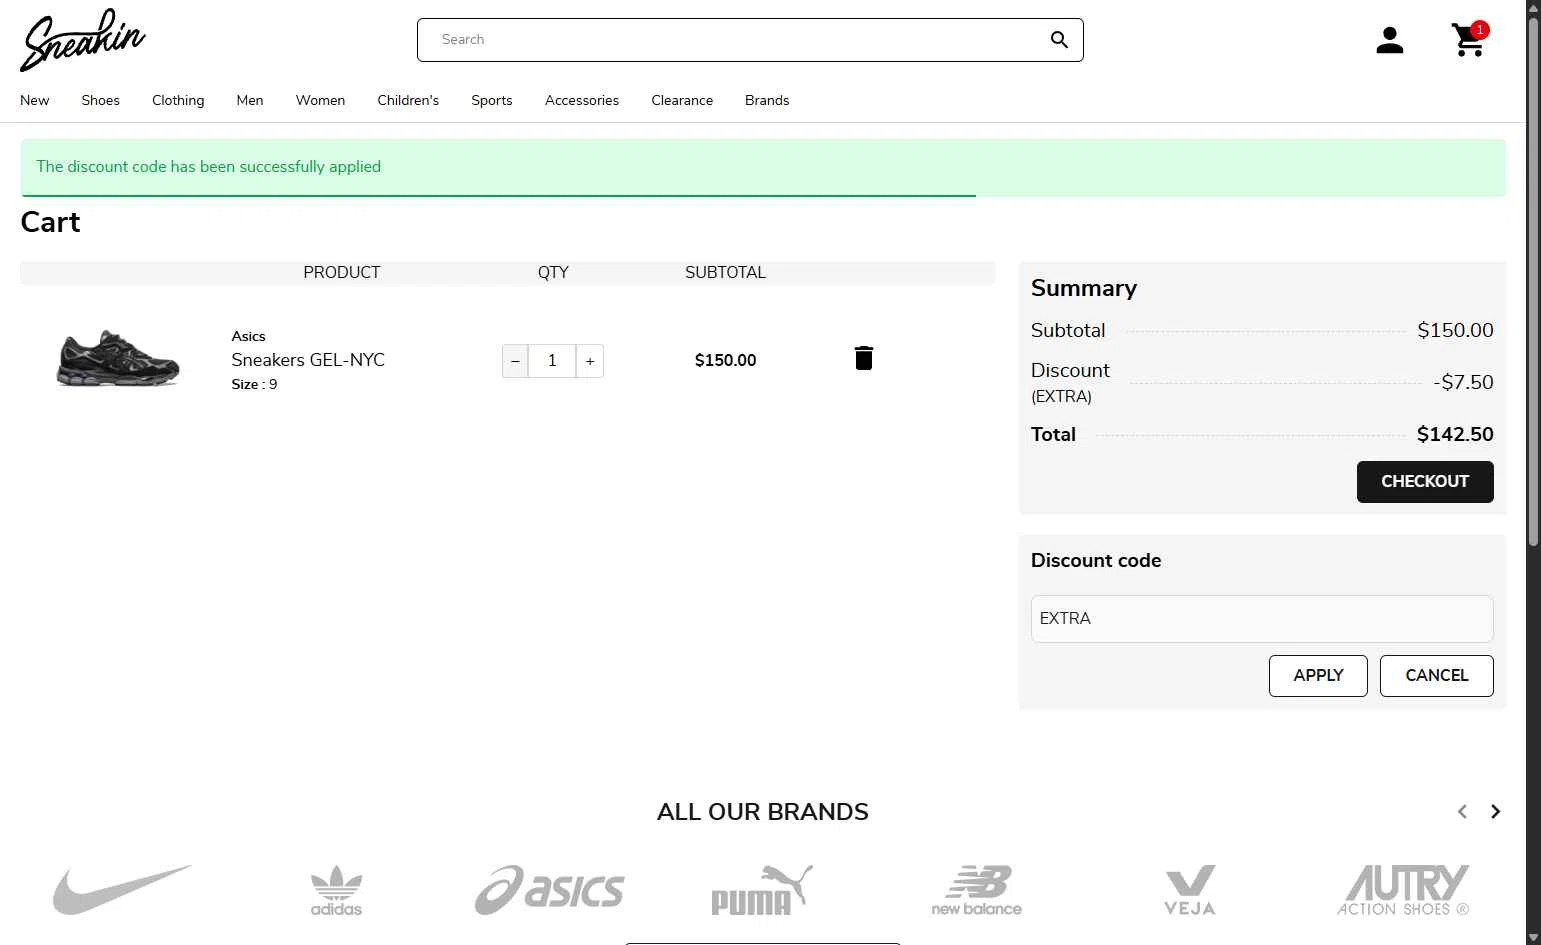This screenshot has height=945, width=1541.
Task: Open the Clothing menu
Action: pos(178,100)
